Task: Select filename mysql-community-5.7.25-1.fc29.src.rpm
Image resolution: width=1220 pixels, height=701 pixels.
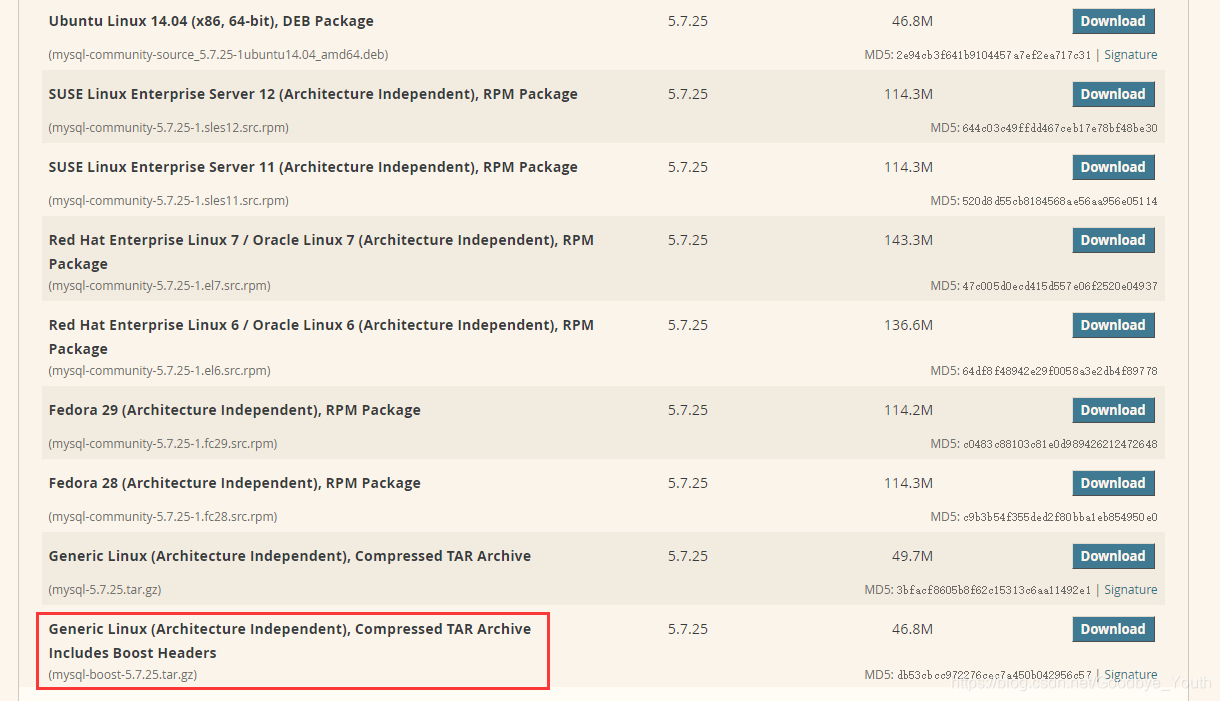Action: coord(162,444)
